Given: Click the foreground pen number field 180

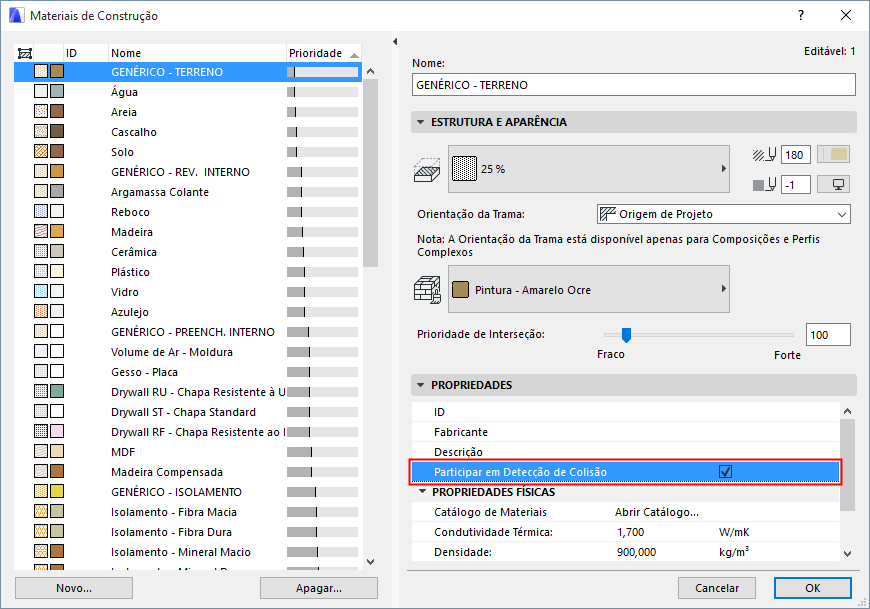Looking at the screenshot, I should pos(796,155).
